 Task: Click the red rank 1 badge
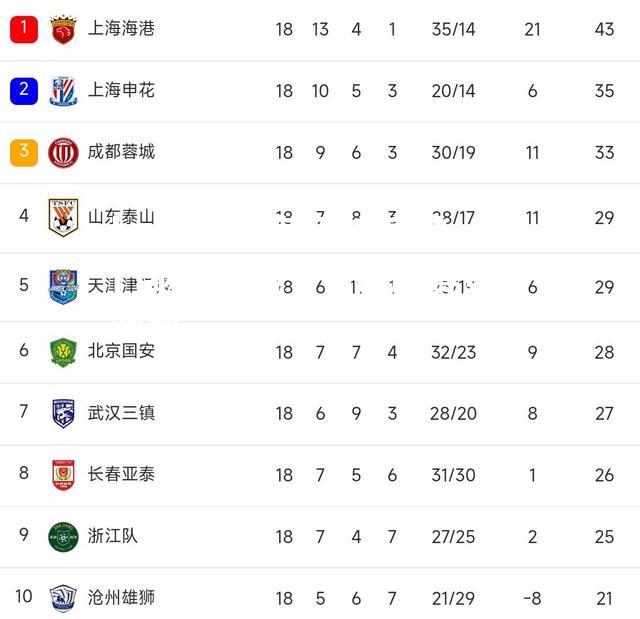[x=24, y=29]
